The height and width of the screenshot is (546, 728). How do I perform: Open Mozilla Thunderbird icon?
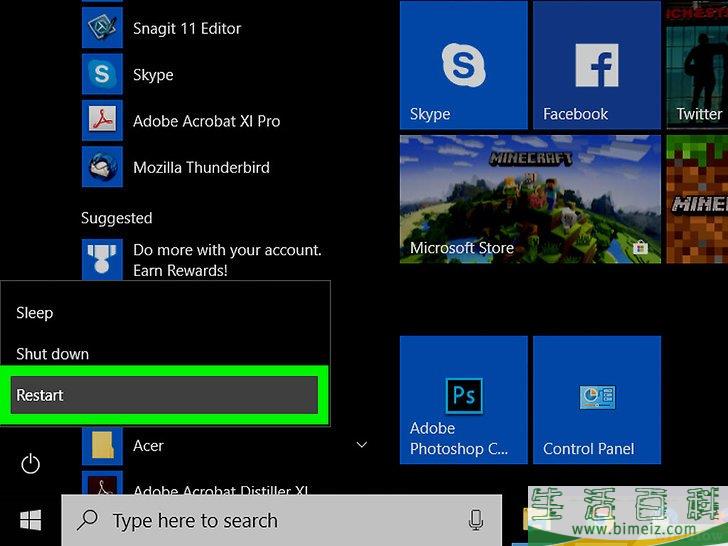click(x=102, y=167)
